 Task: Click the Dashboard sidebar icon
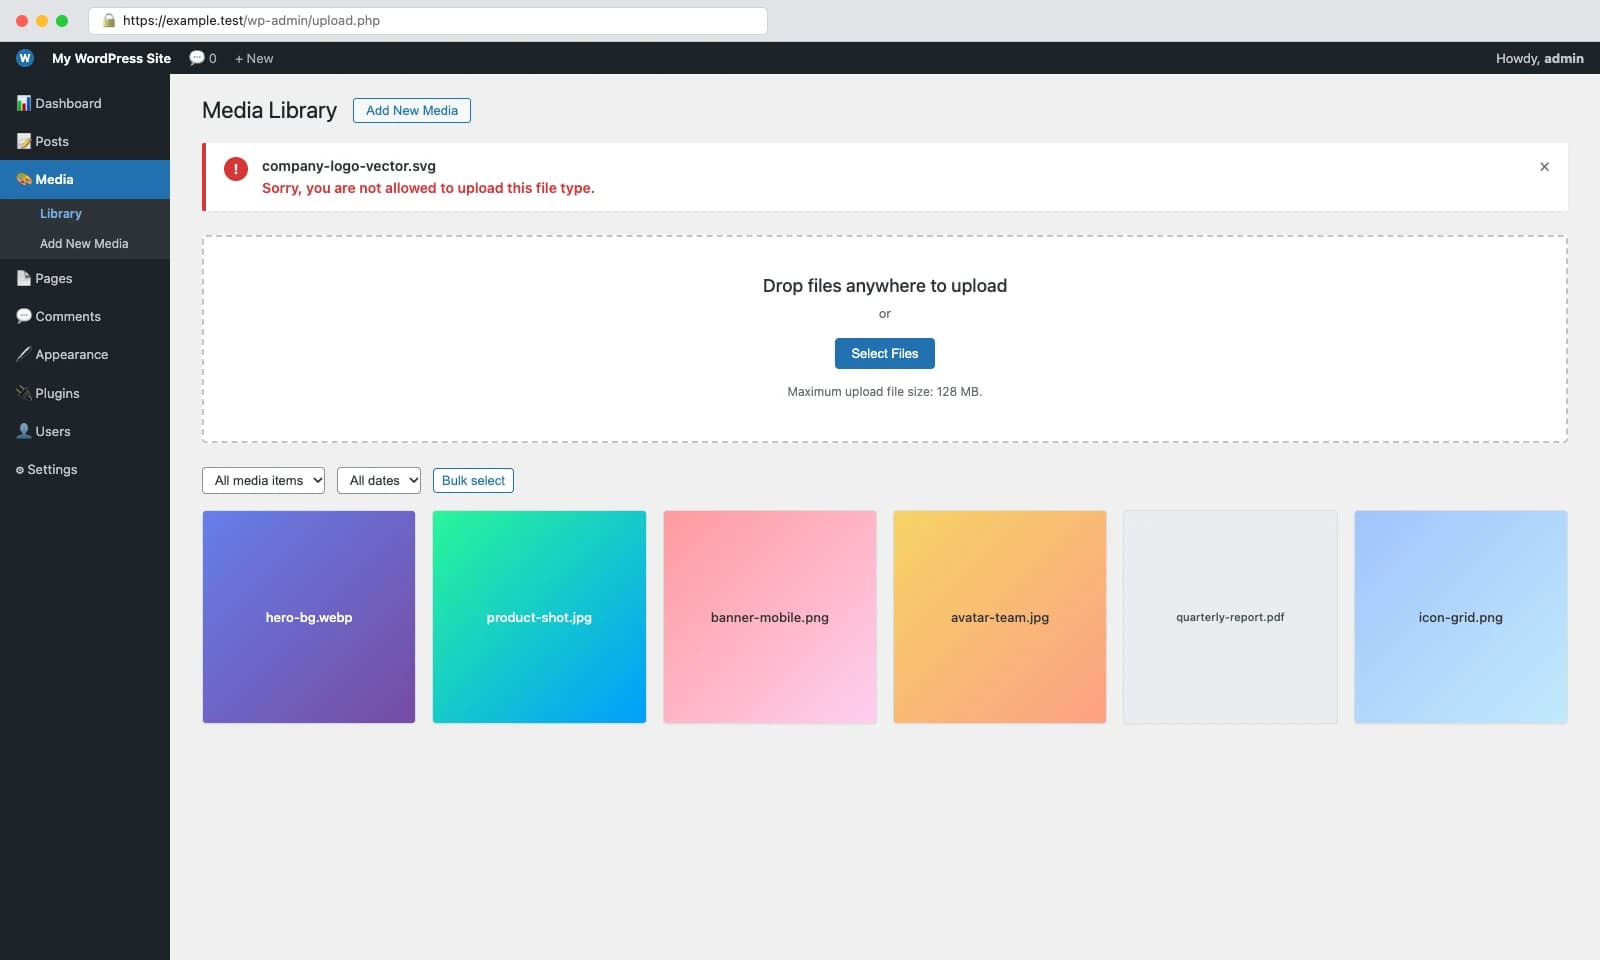click(23, 103)
